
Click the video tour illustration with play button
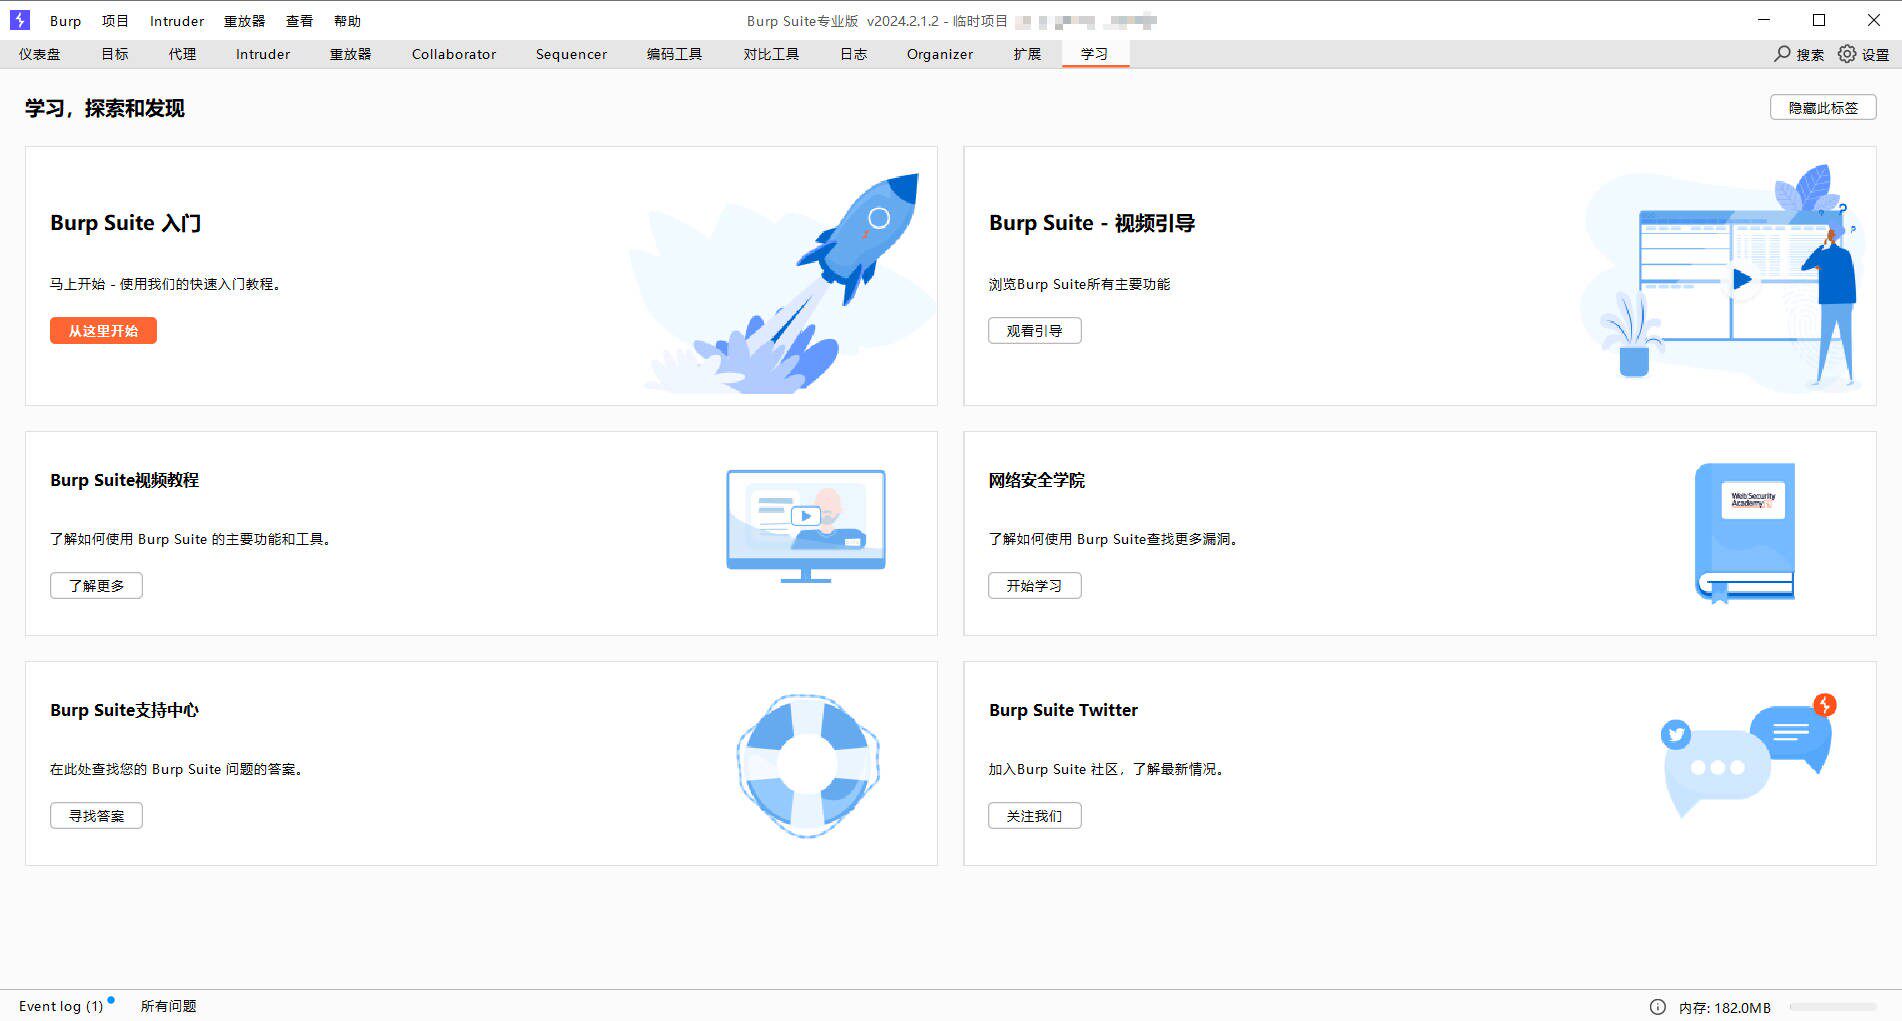pos(1722,277)
